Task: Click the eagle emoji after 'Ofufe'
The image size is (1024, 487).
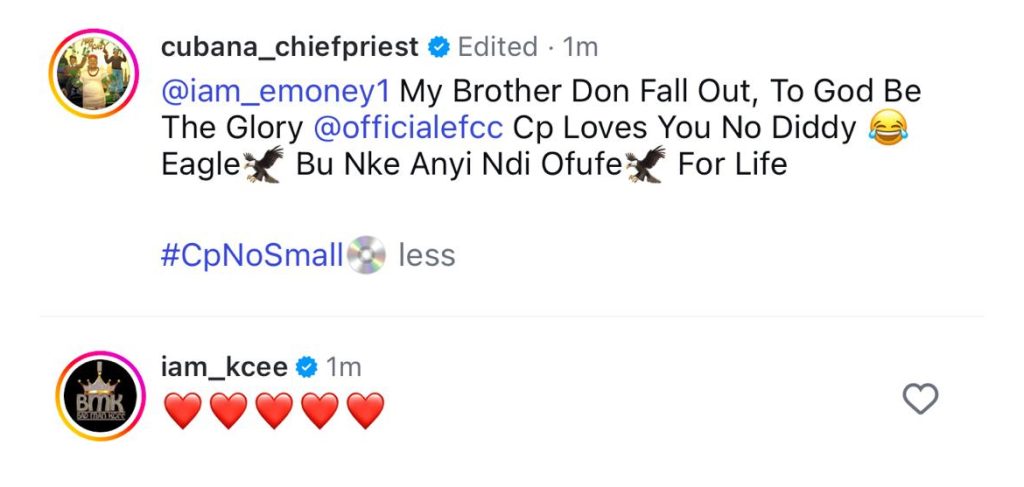Action: pyautogui.click(x=646, y=165)
